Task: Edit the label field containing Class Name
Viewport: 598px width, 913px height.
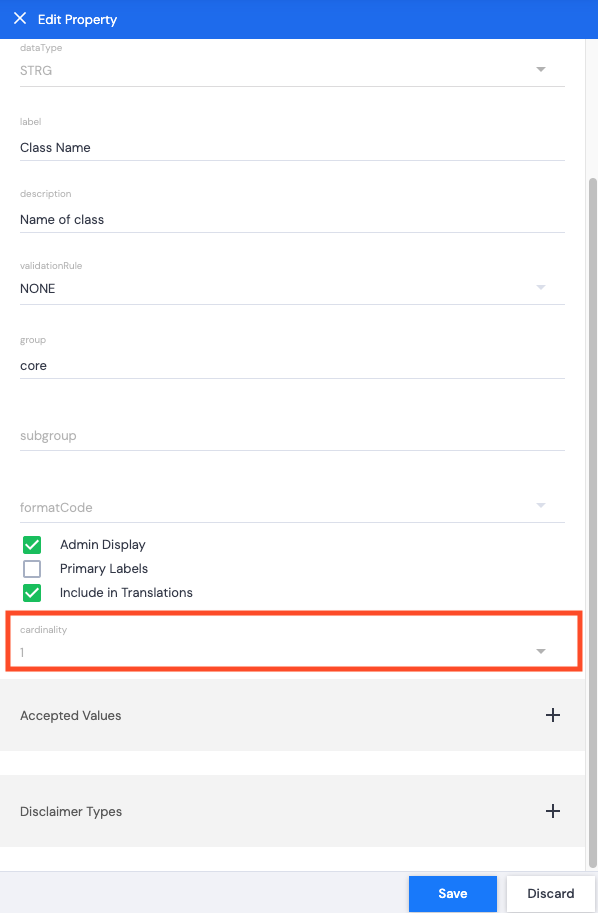Action: click(292, 148)
